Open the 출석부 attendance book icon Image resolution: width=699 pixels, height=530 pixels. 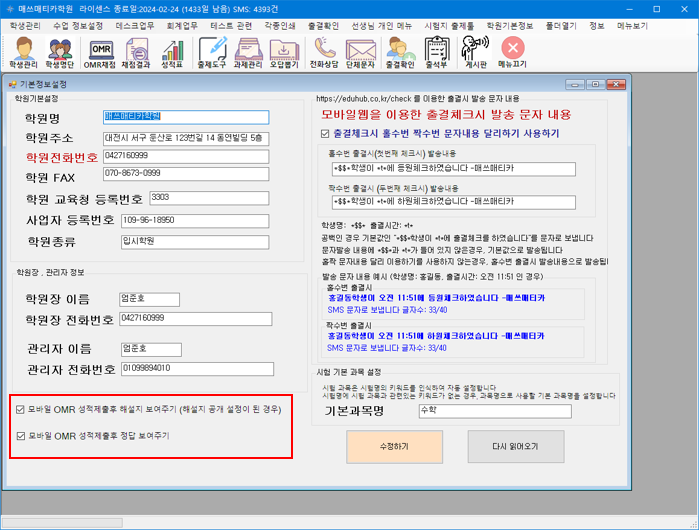[436, 53]
